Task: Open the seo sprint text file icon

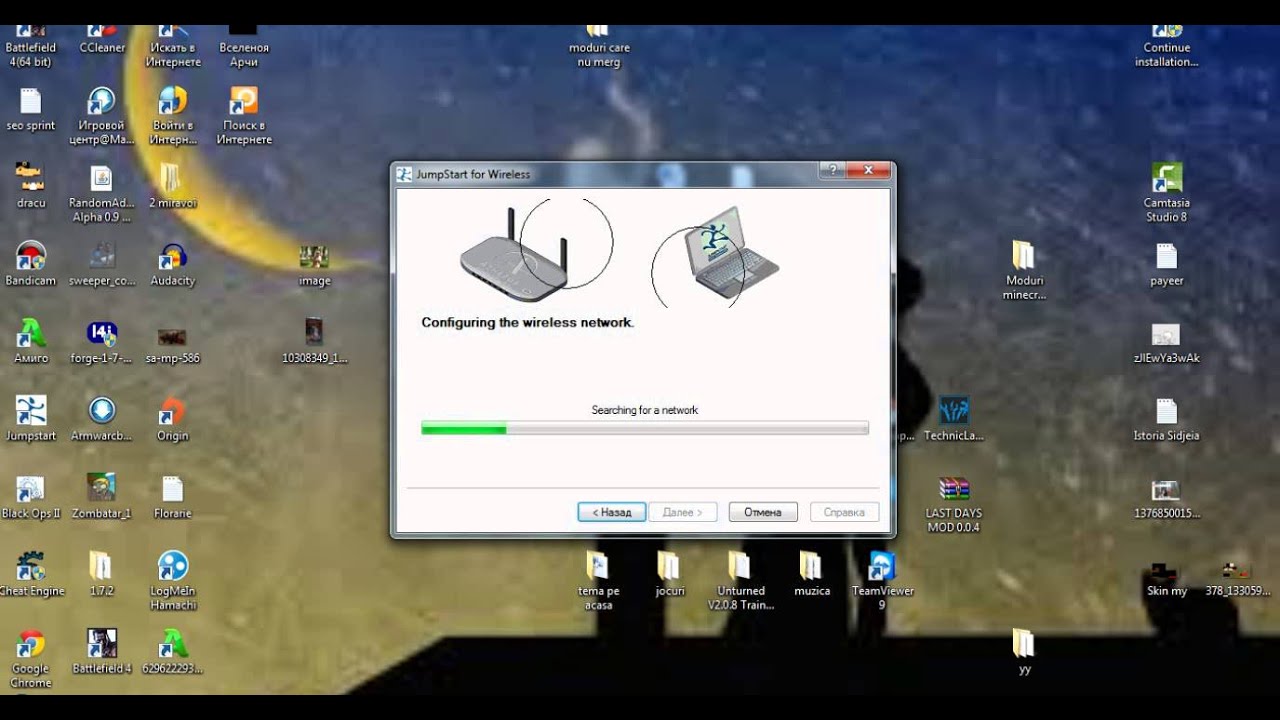Action: pyautogui.click(x=31, y=109)
